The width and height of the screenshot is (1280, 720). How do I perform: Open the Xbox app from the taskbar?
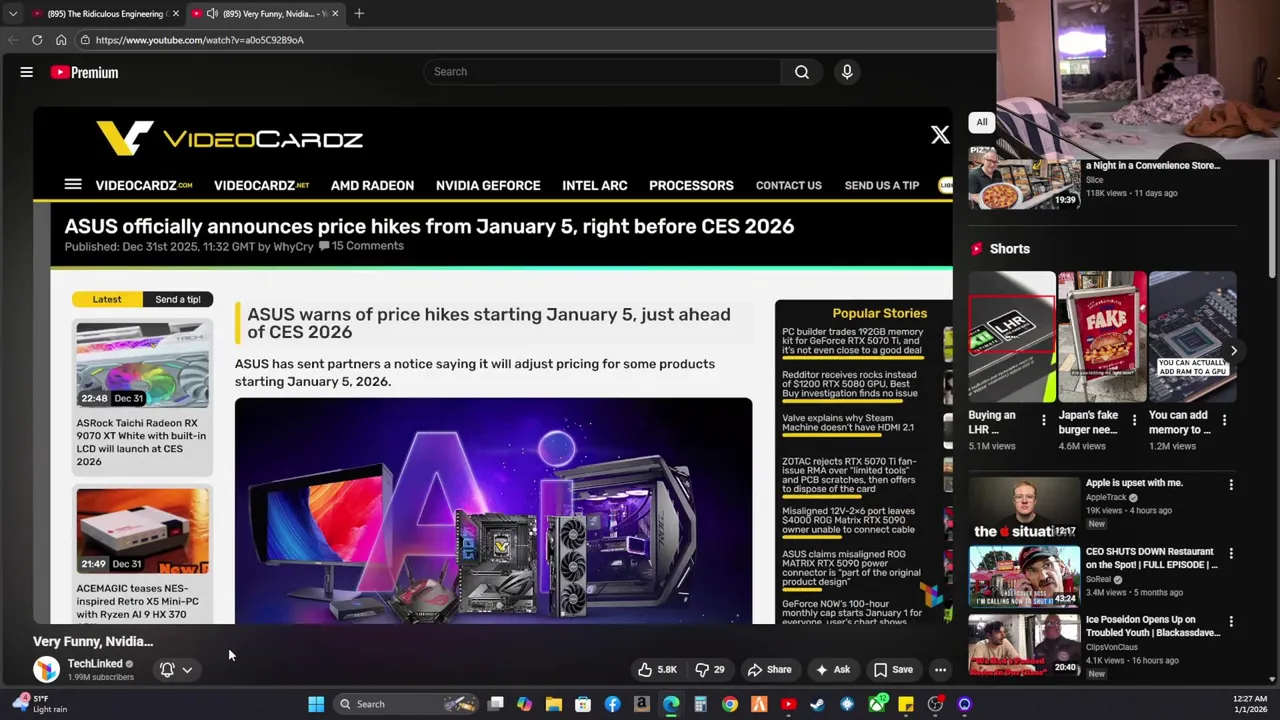coord(877,704)
